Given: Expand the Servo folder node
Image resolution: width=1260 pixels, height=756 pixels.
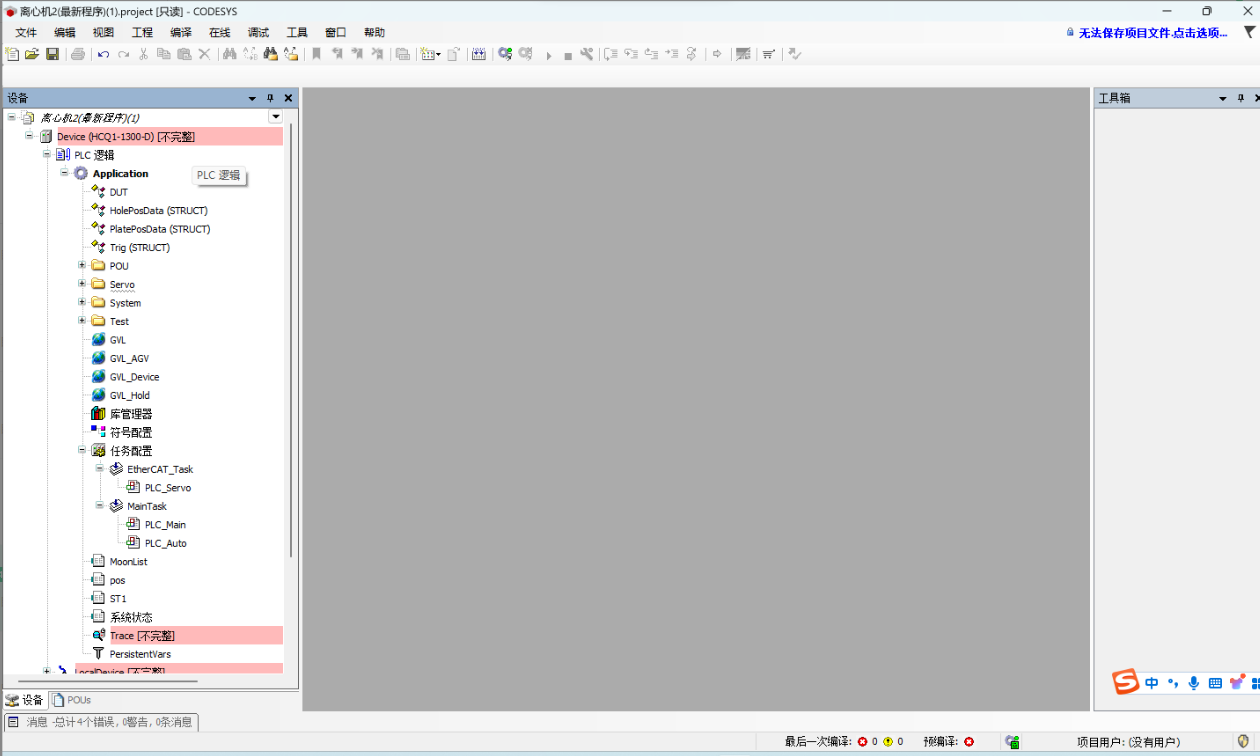Looking at the screenshot, I should 82,284.
